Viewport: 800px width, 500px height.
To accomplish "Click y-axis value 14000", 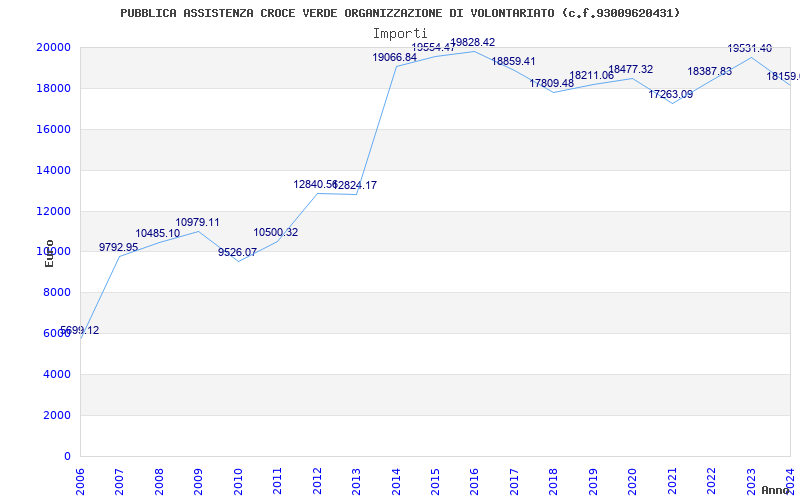I will tap(53, 170).
